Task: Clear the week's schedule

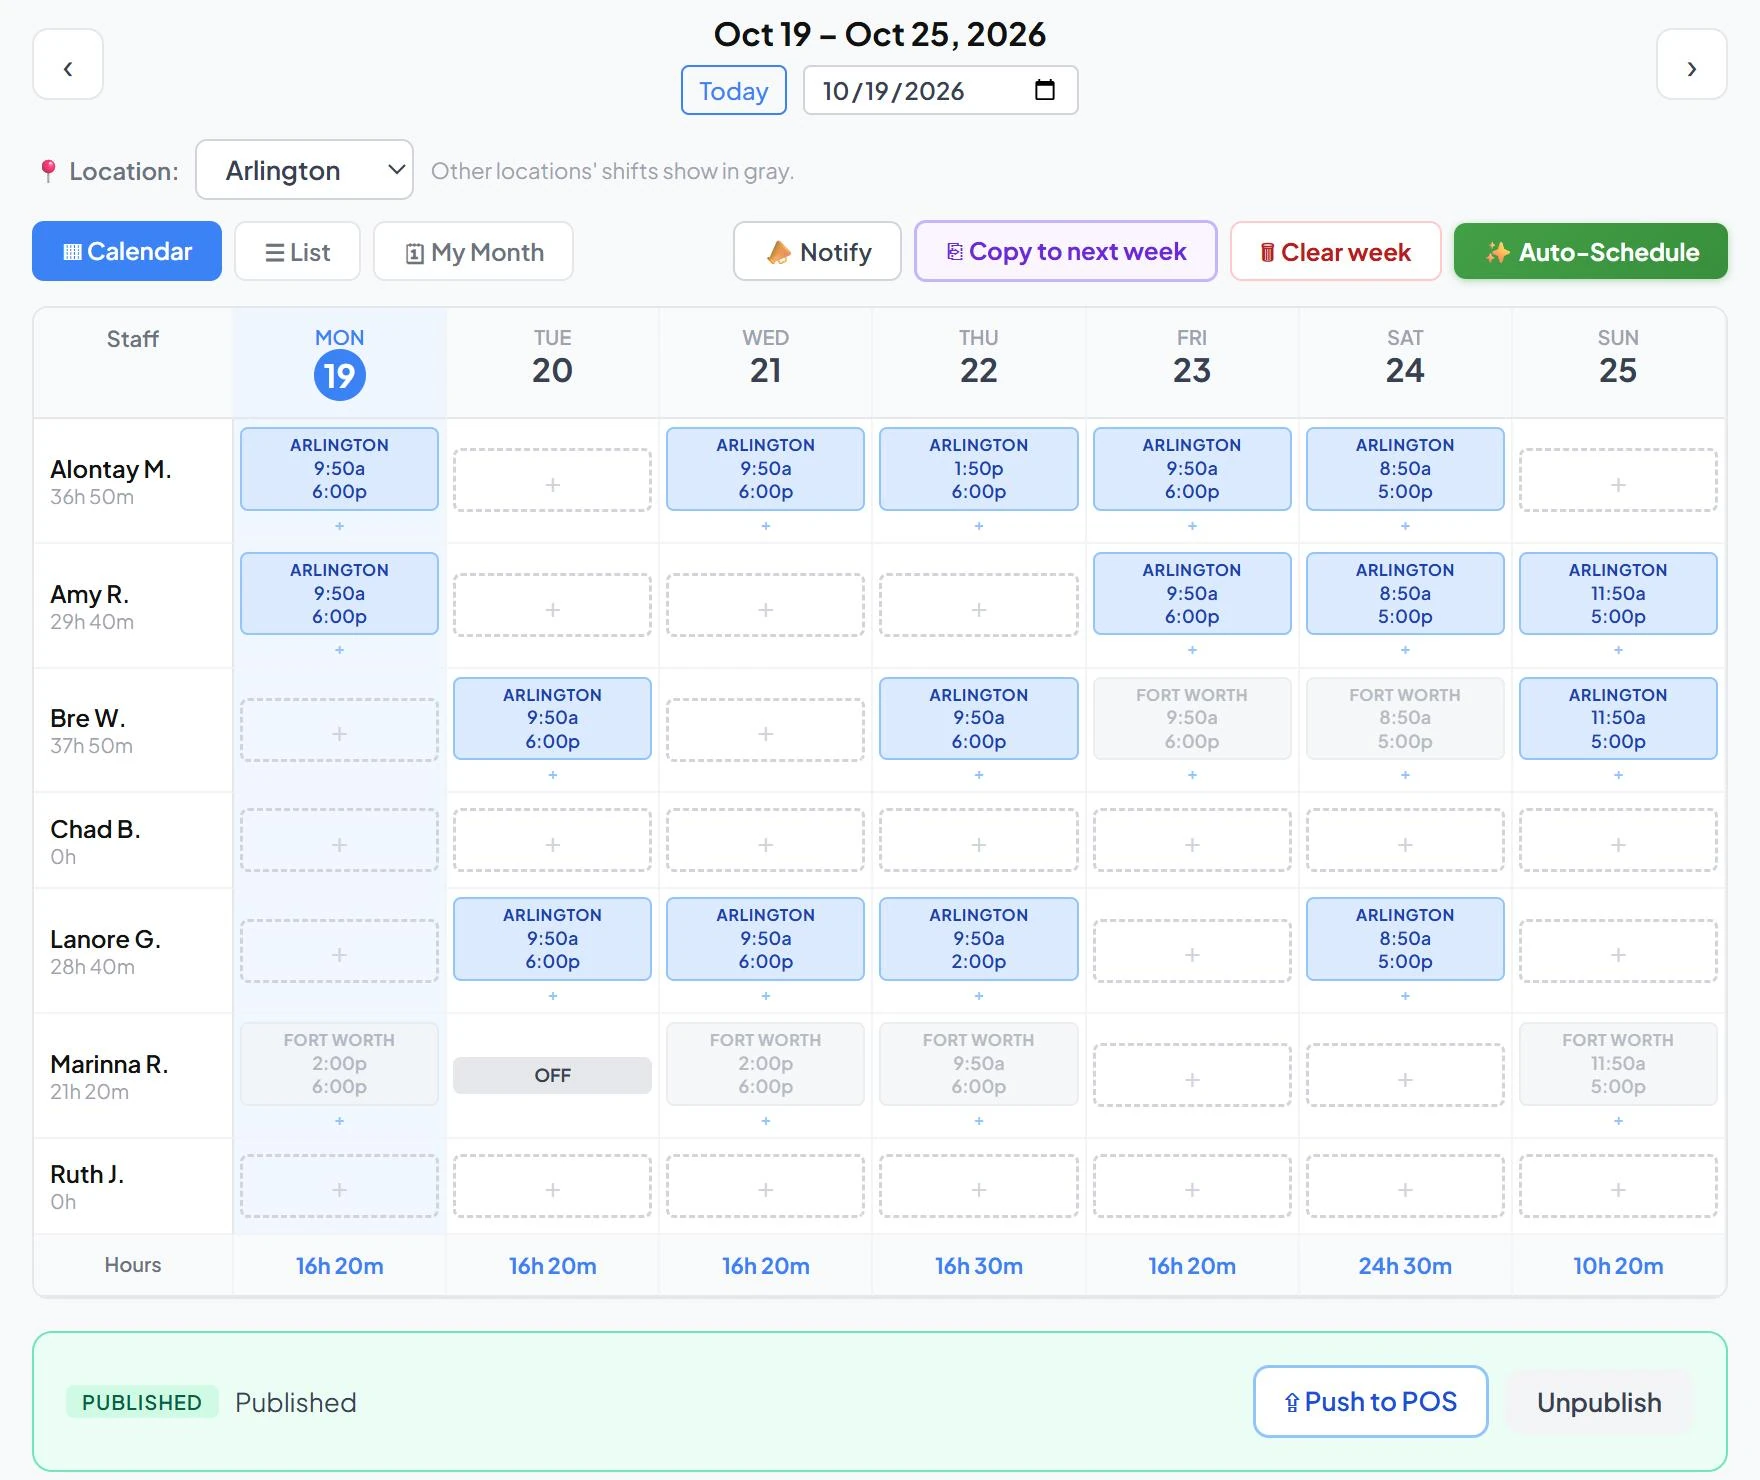Action: [1335, 251]
